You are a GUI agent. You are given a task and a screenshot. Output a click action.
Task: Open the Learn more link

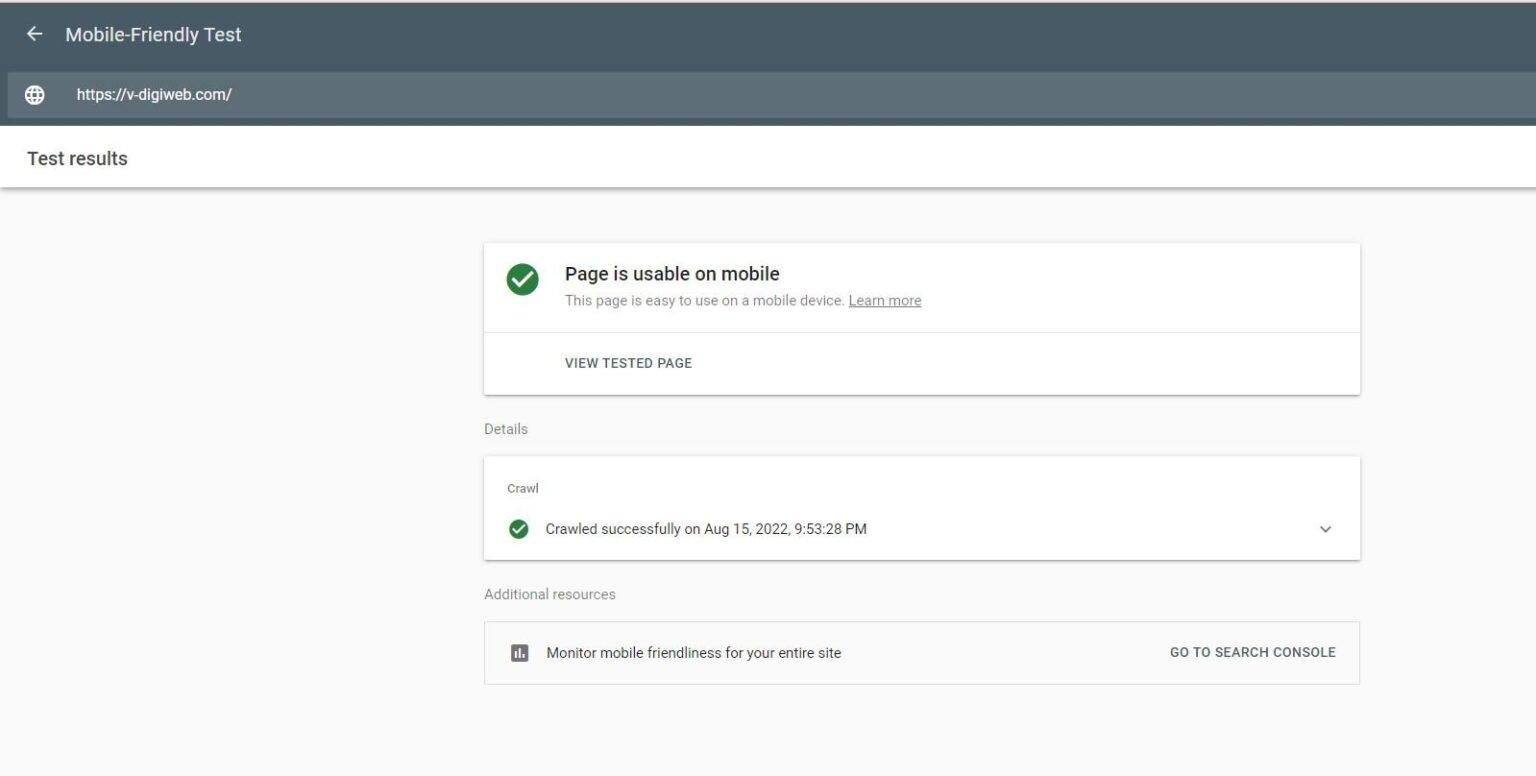click(885, 300)
